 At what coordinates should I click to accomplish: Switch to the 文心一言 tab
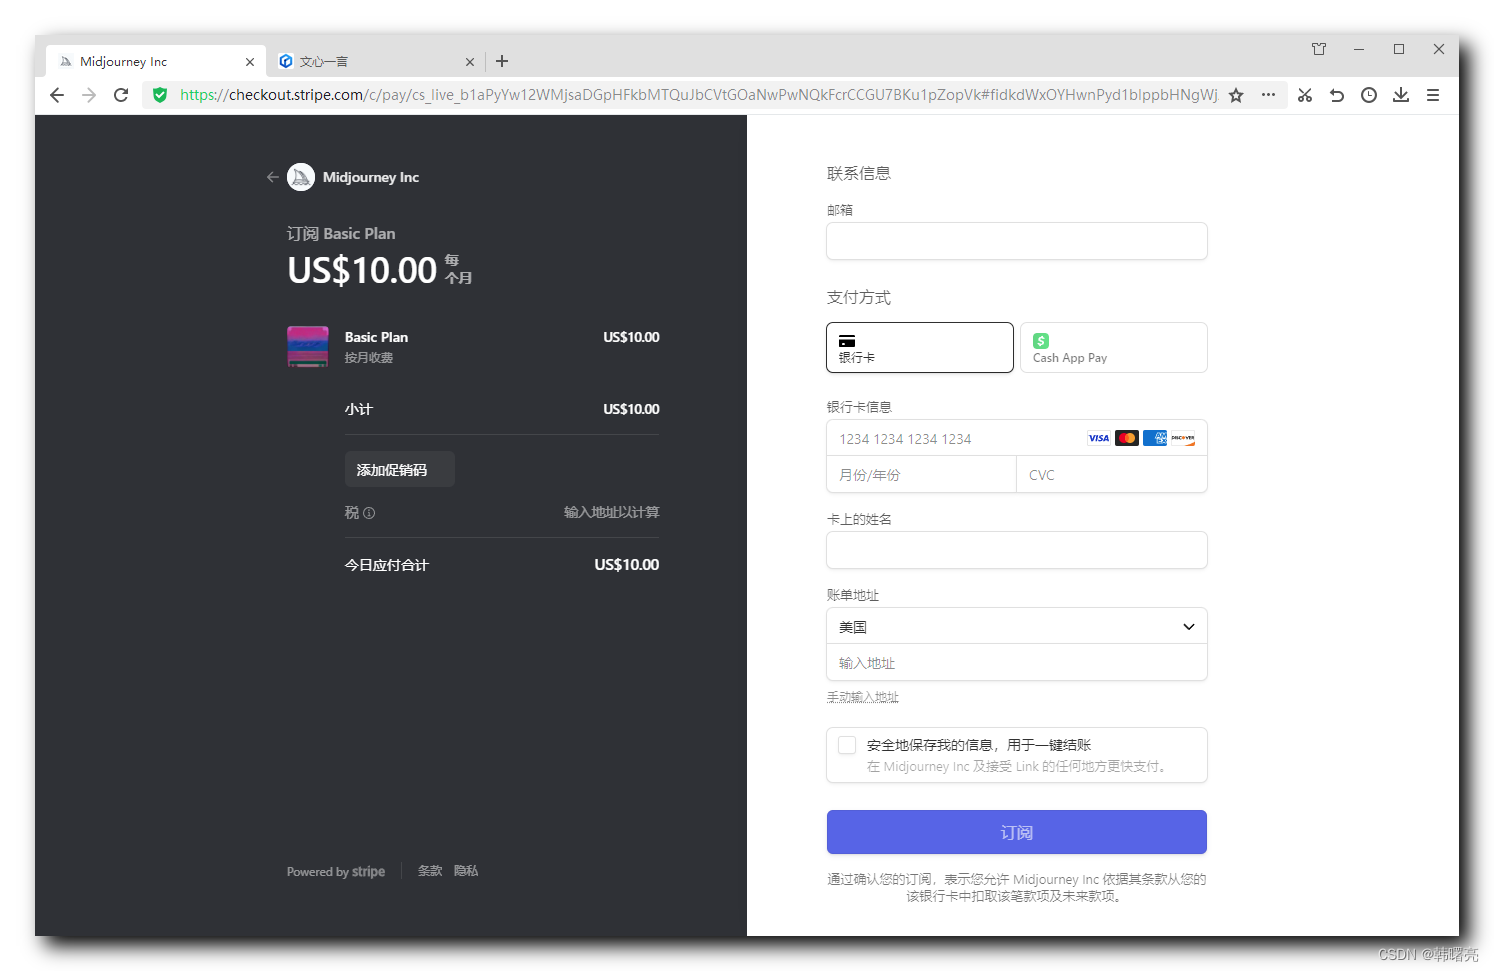pyautogui.click(x=376, y=61)
